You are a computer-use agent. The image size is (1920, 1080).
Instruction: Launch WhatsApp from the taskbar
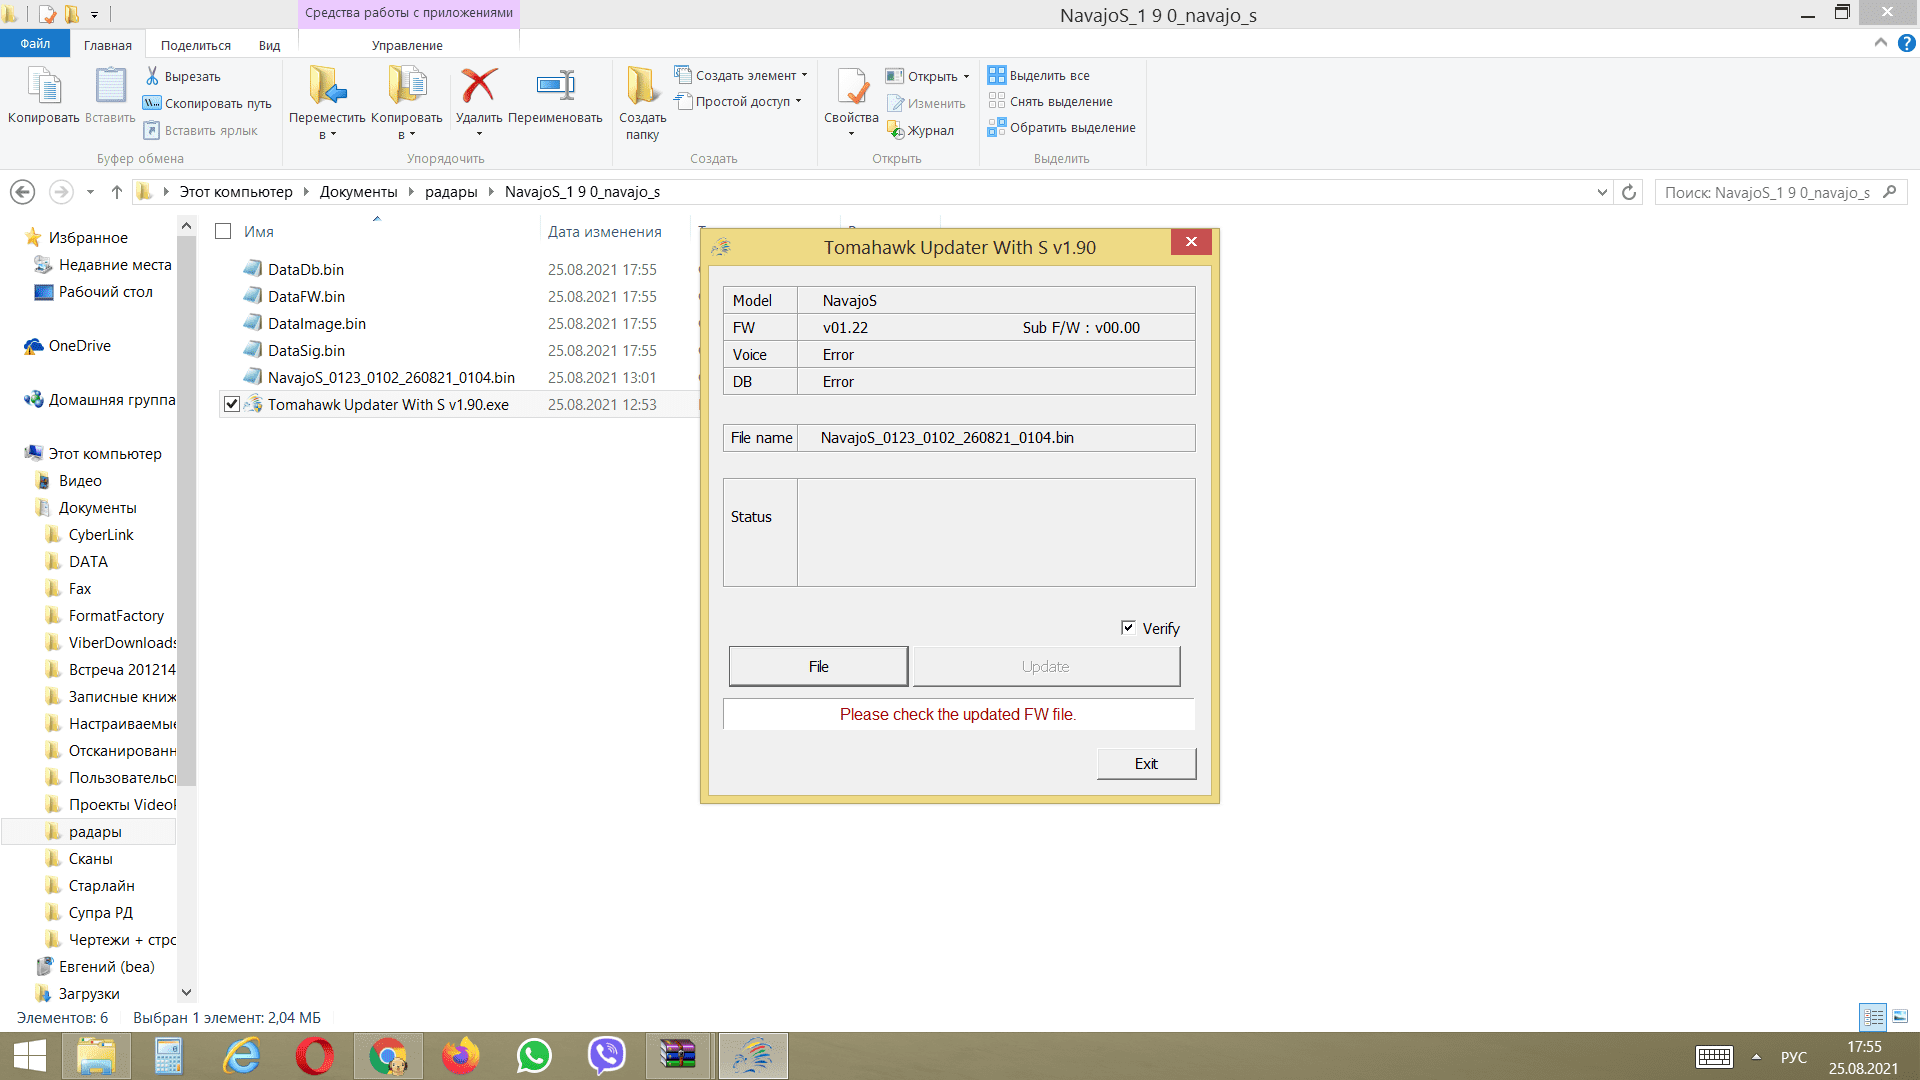click(x=534, y=1056)
